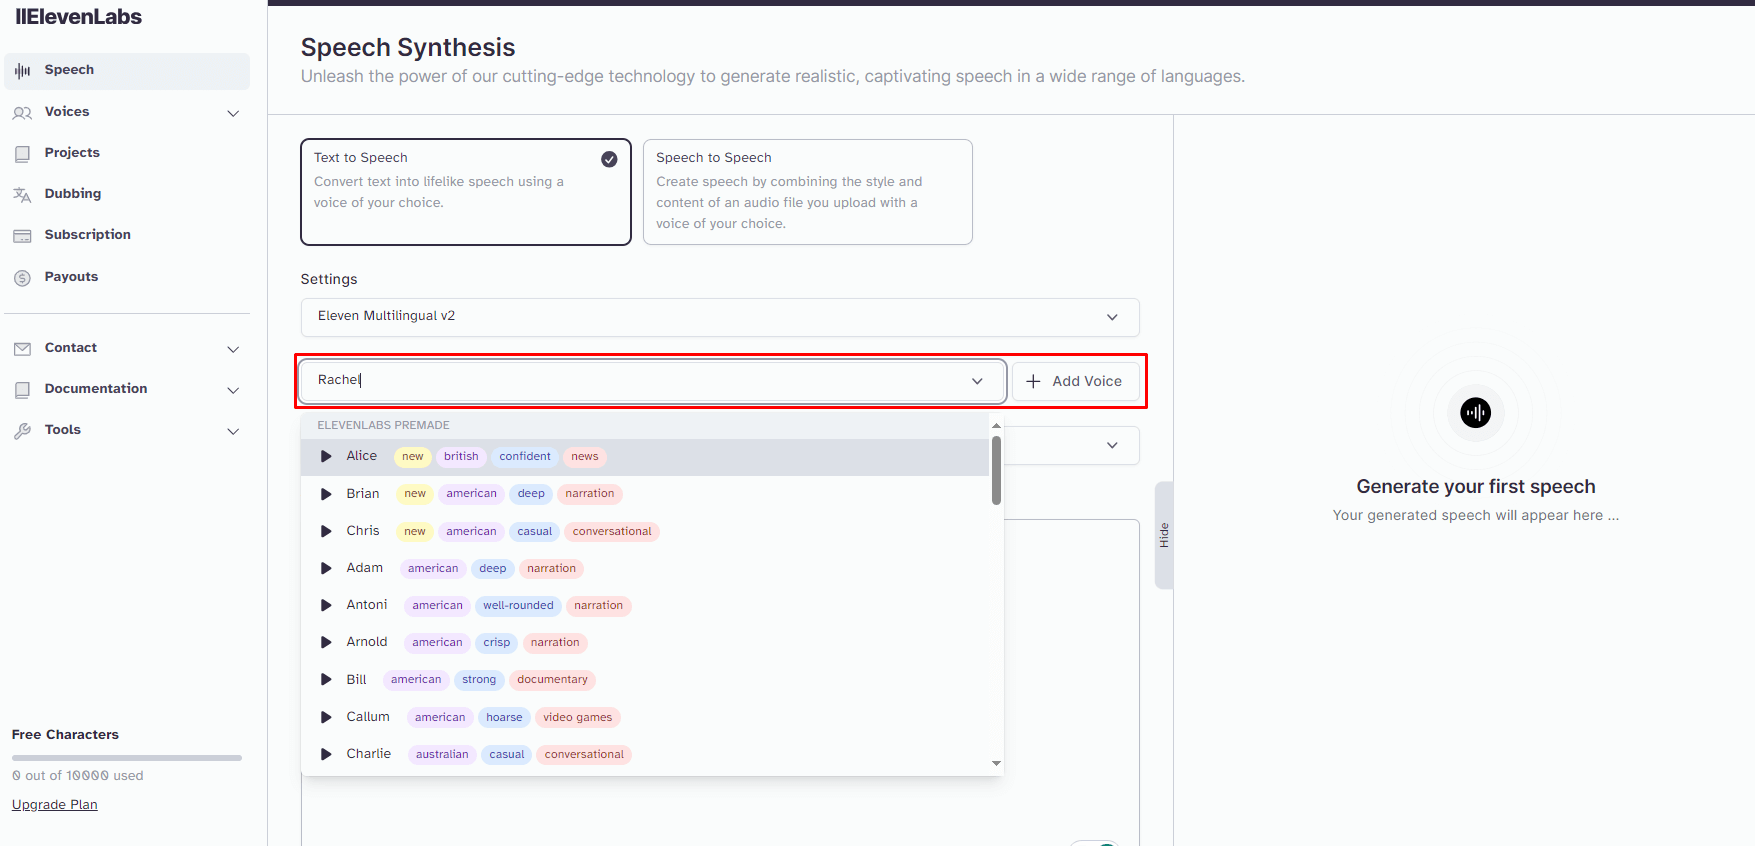
Task: Click the vertical Hide panel tab
Action: coord(1163,535)
